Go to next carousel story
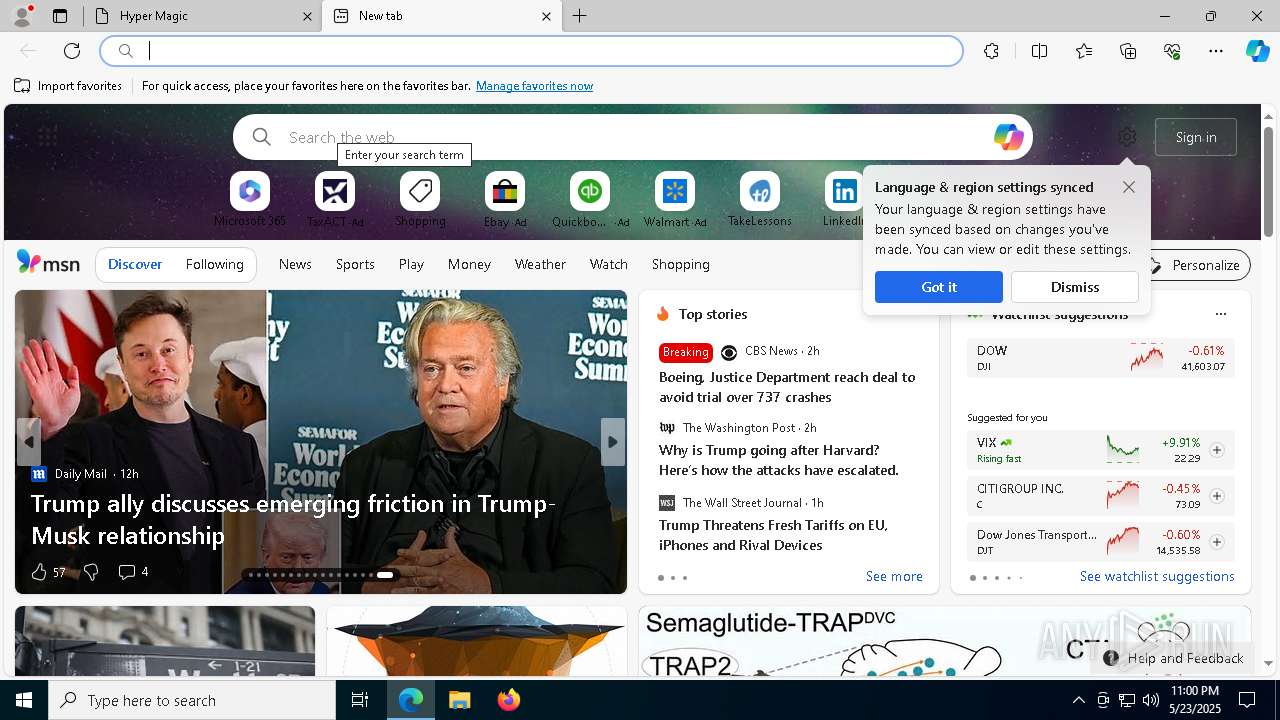Screen dimensions: 1280x720 pos(613,442)
